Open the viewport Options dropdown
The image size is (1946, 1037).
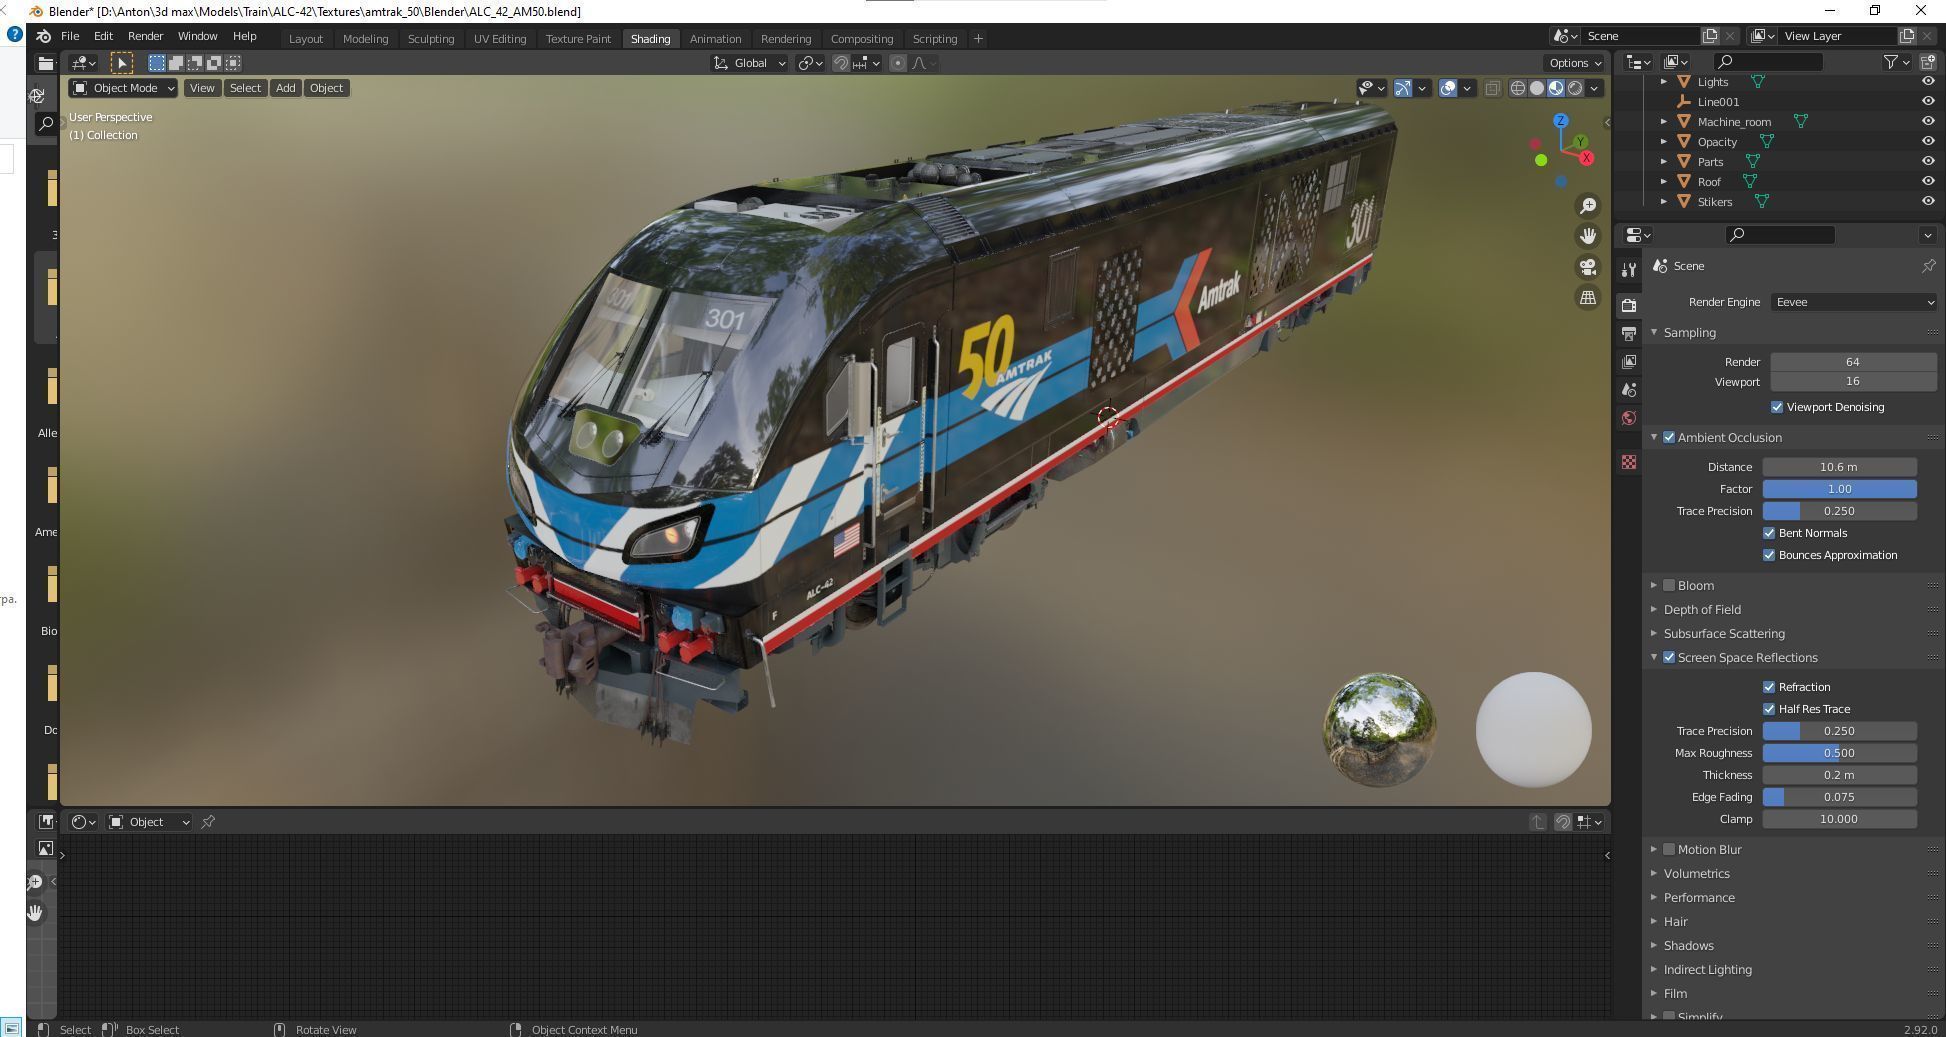tap(1575, 63)
